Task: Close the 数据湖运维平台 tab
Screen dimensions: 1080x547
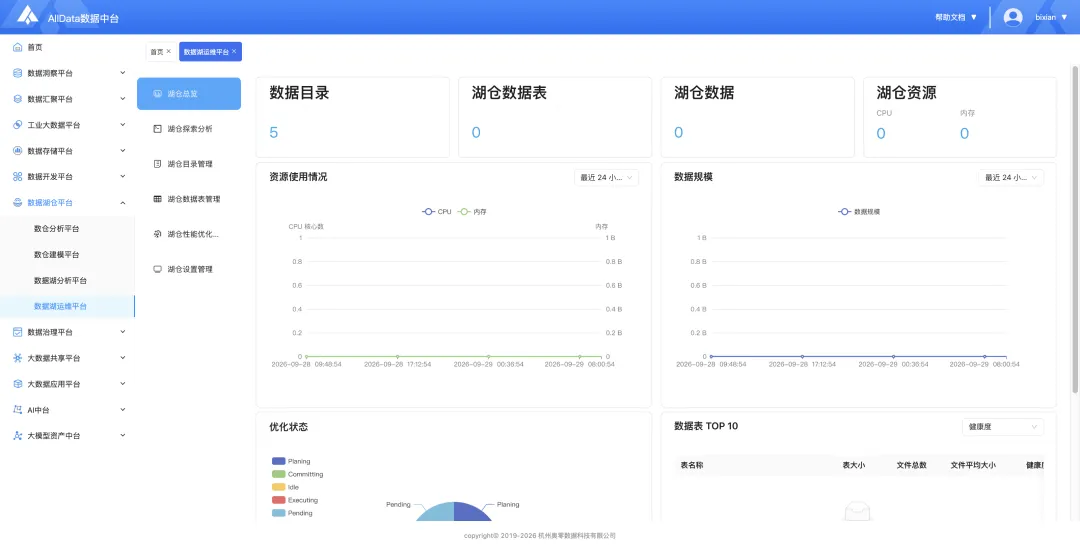Action: 234,51
